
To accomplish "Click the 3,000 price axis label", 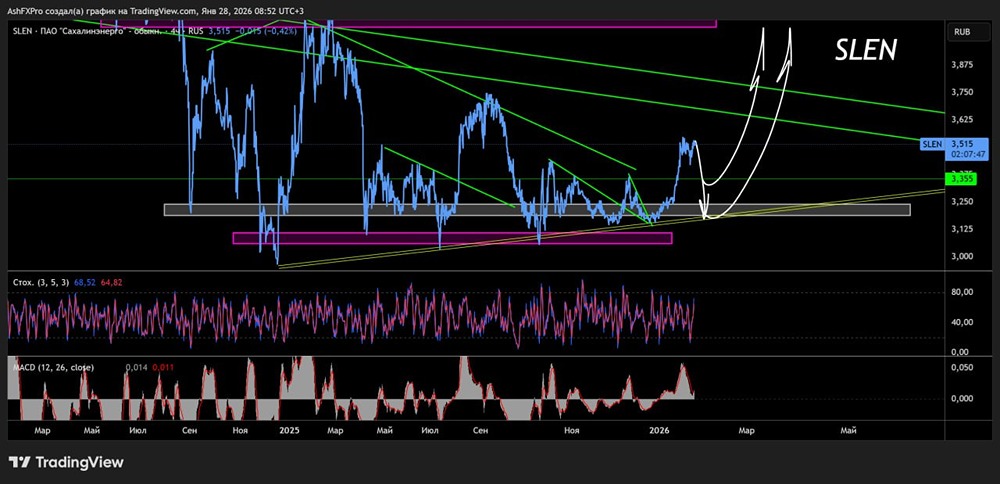I will 960,256.
